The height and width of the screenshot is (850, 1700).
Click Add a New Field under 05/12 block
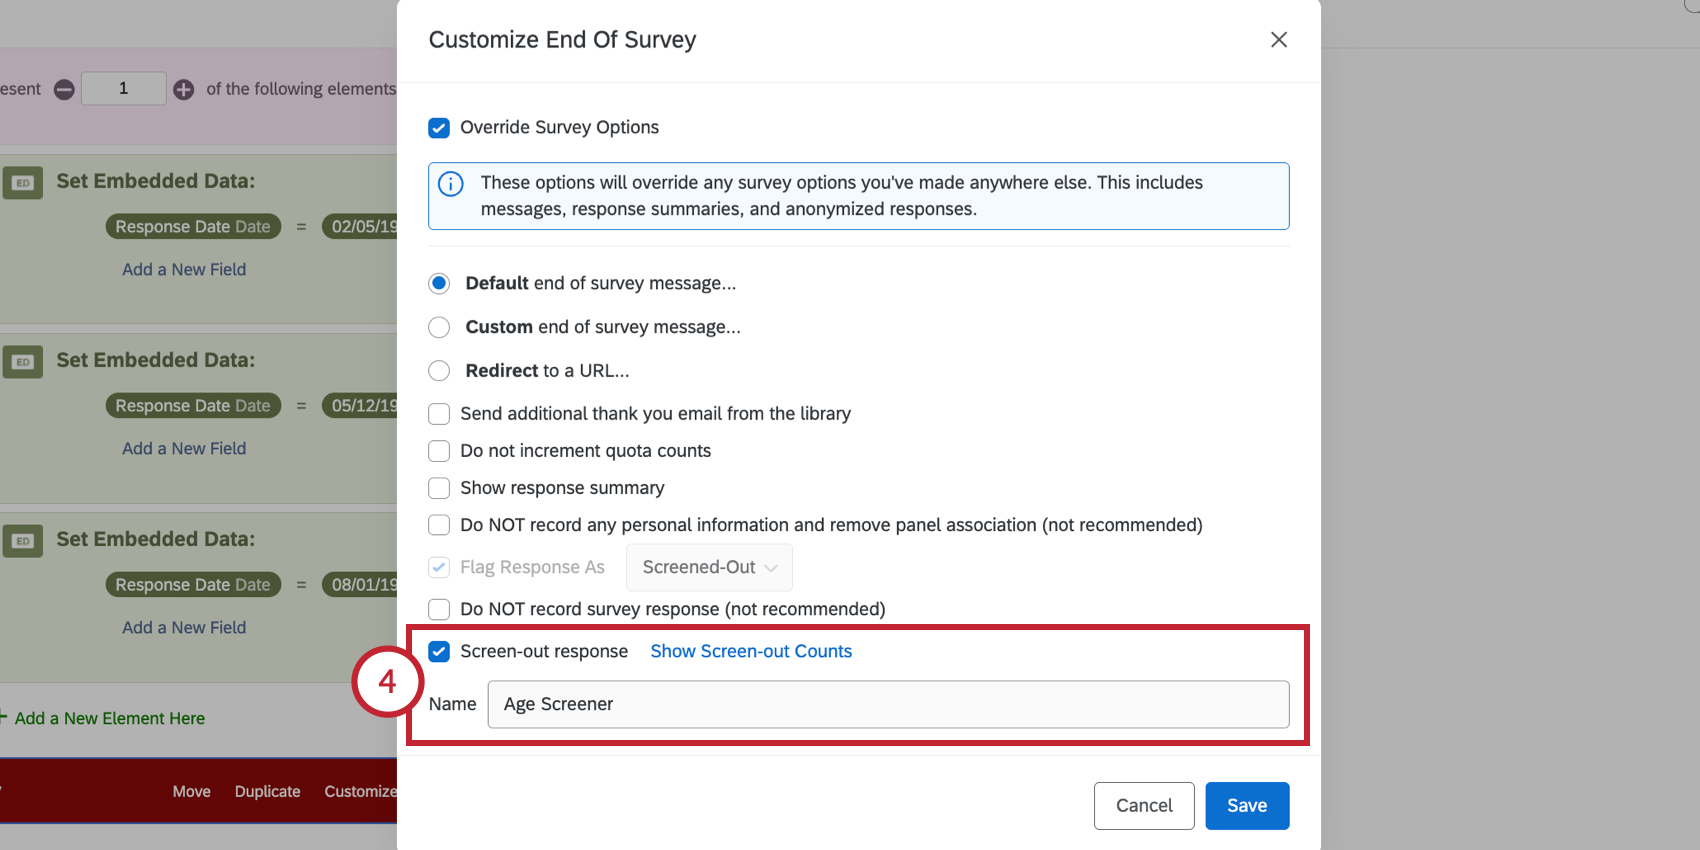click(184, 448)
